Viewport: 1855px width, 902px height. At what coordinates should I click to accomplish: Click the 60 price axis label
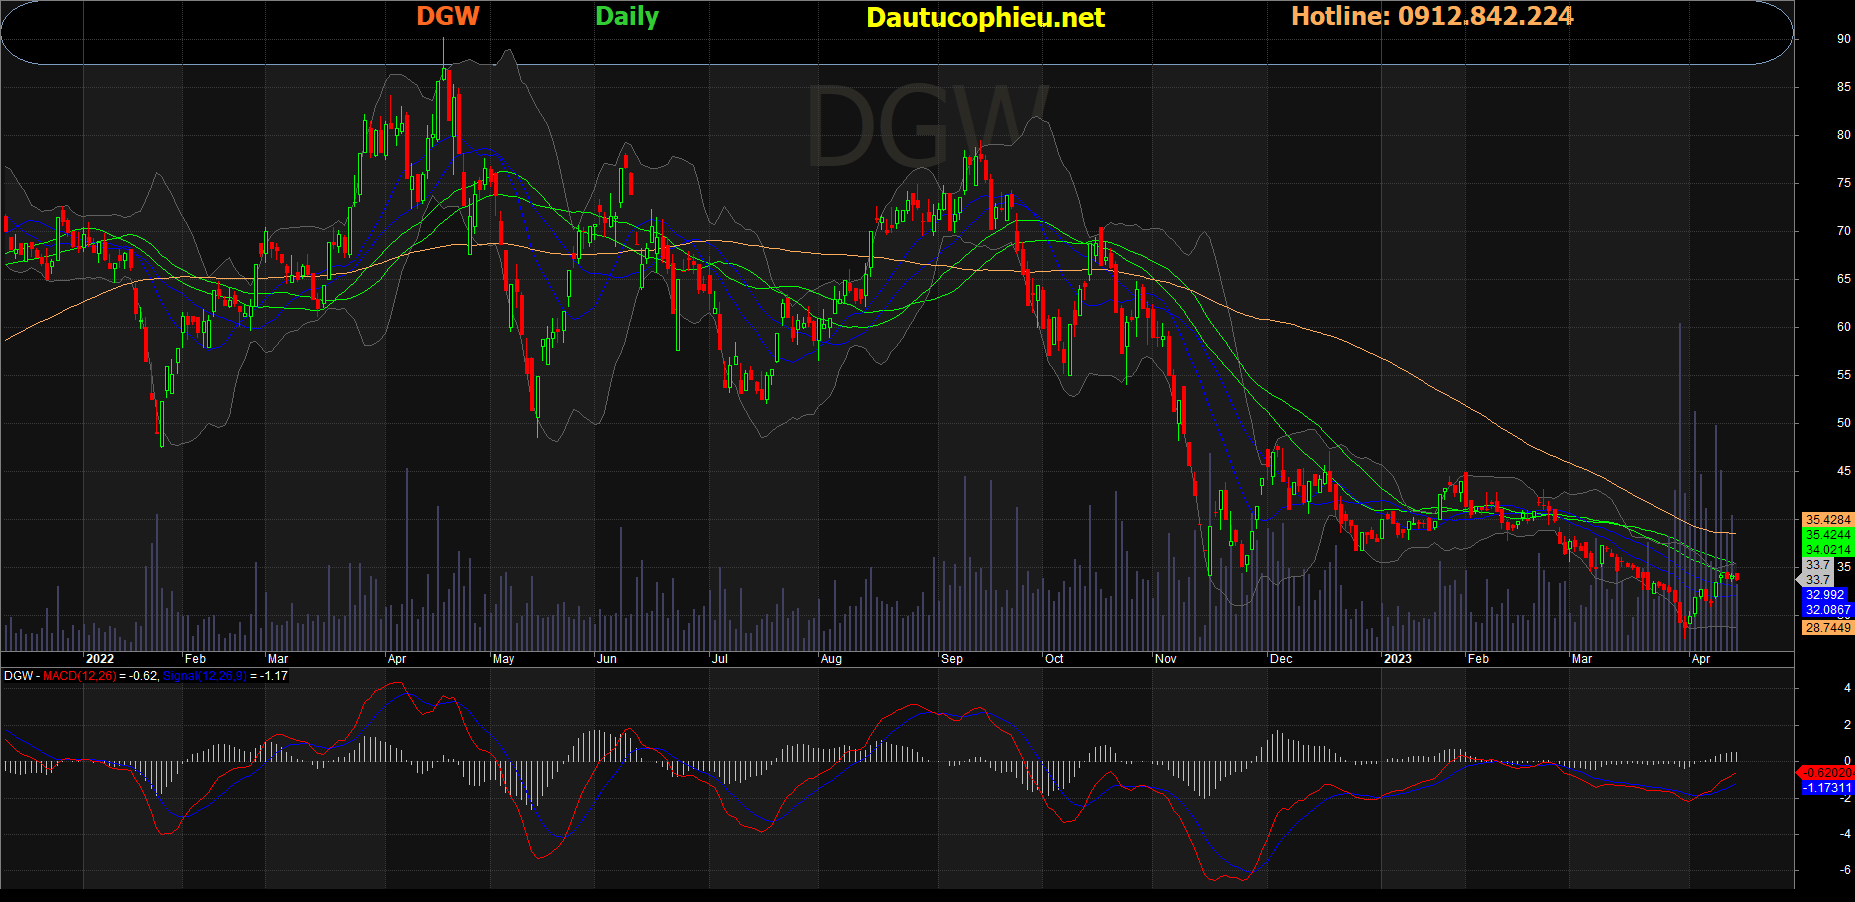[x=1843, y=327]
